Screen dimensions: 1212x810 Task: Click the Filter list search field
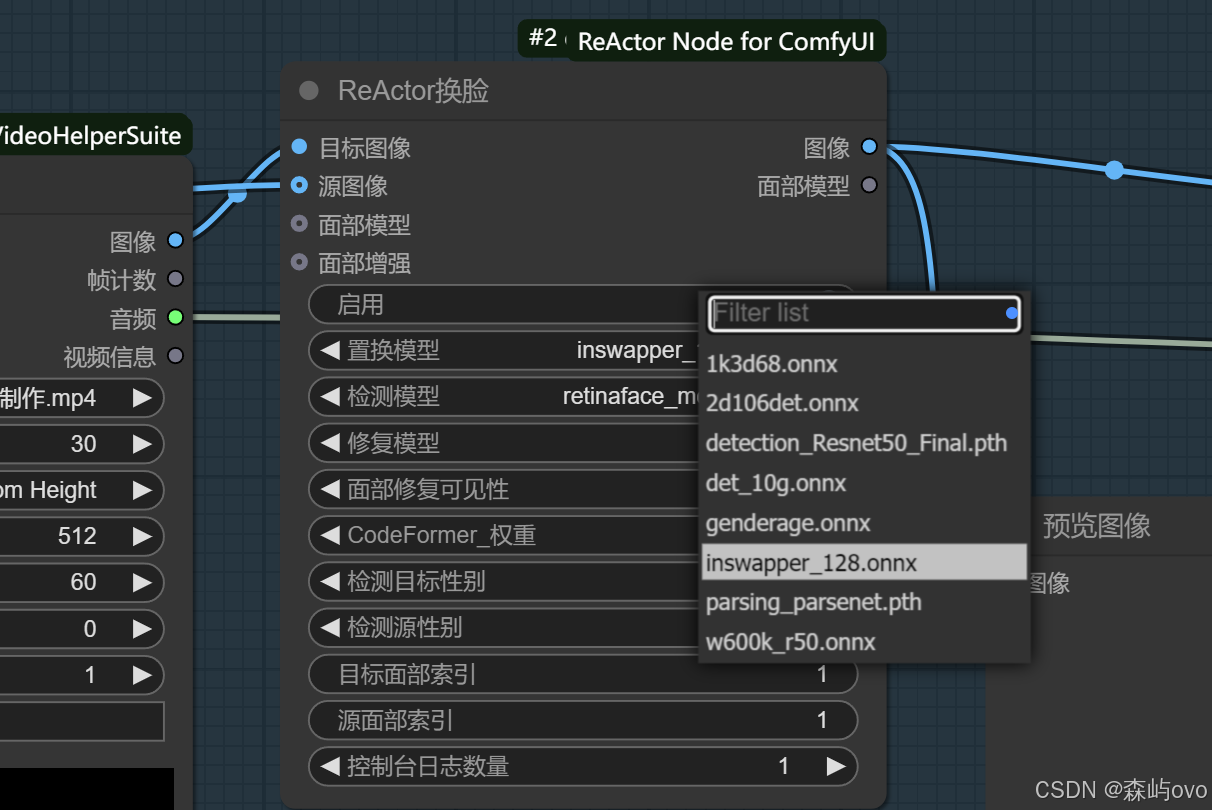[x=864, y=313]
